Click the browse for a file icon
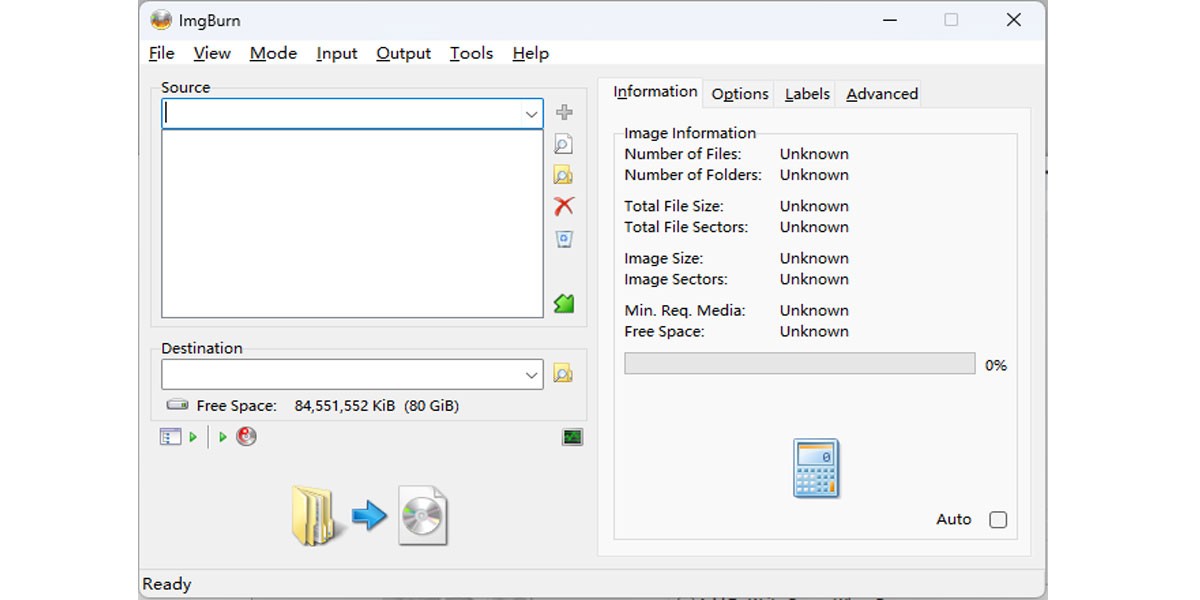Image resolution: width=1200 pixels, height=600 pixels. tap(564, 145)
